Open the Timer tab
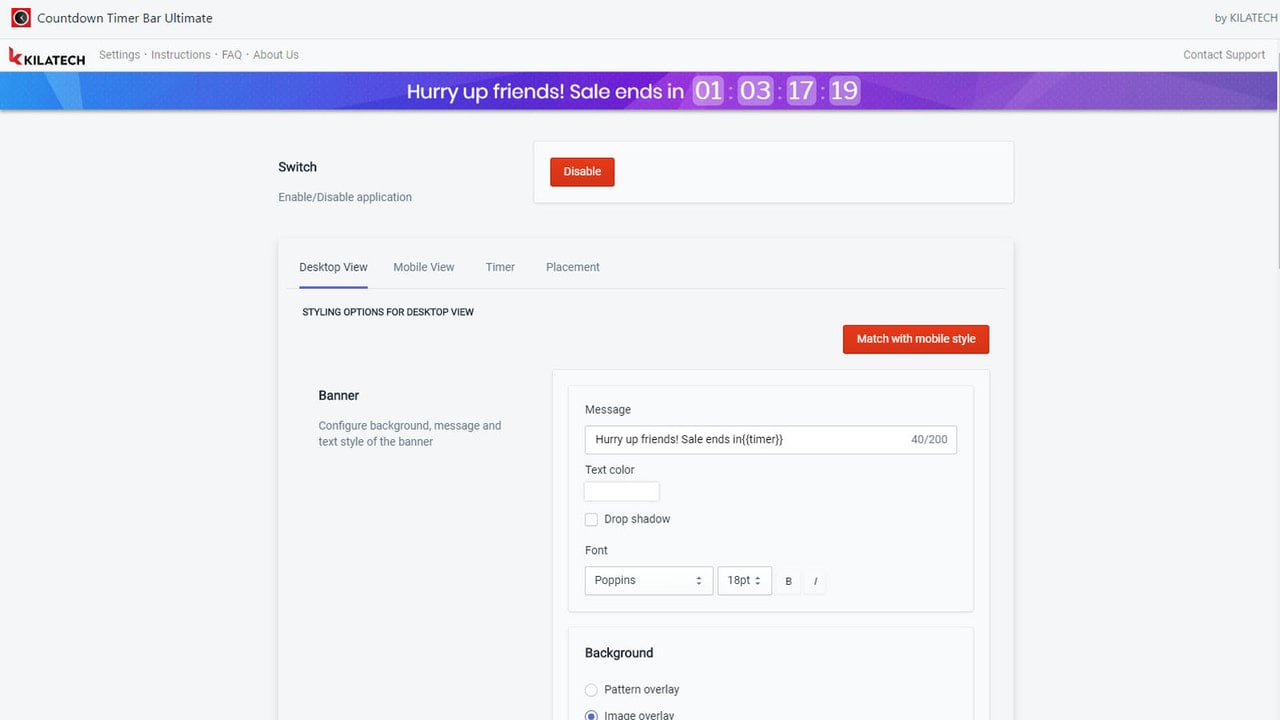The height and width of the screenshot is (720, 1280). pos(500,267)
